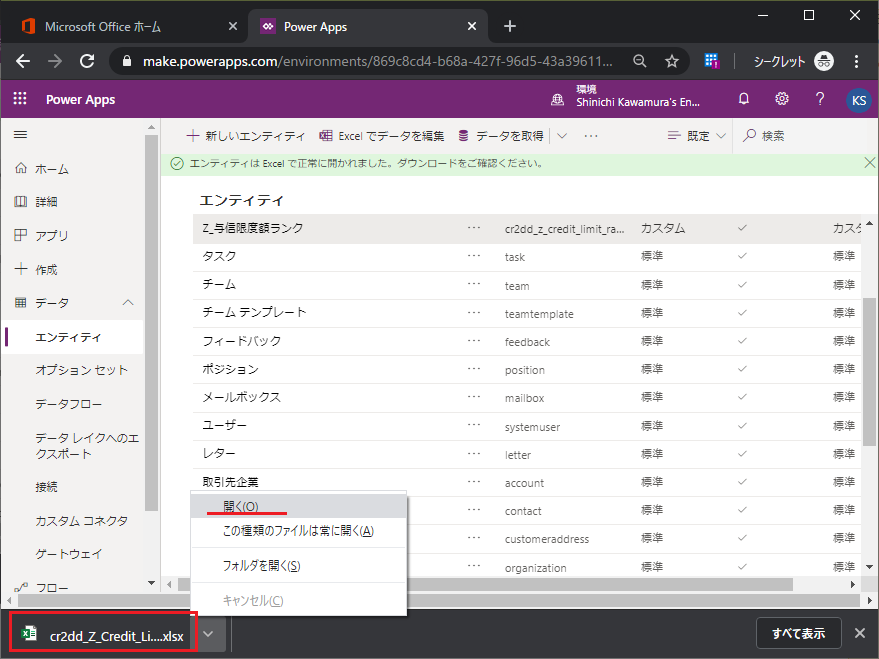Screen dimensions: 879x659
Task: Open the KS account avatar menu
Action: 858,100
